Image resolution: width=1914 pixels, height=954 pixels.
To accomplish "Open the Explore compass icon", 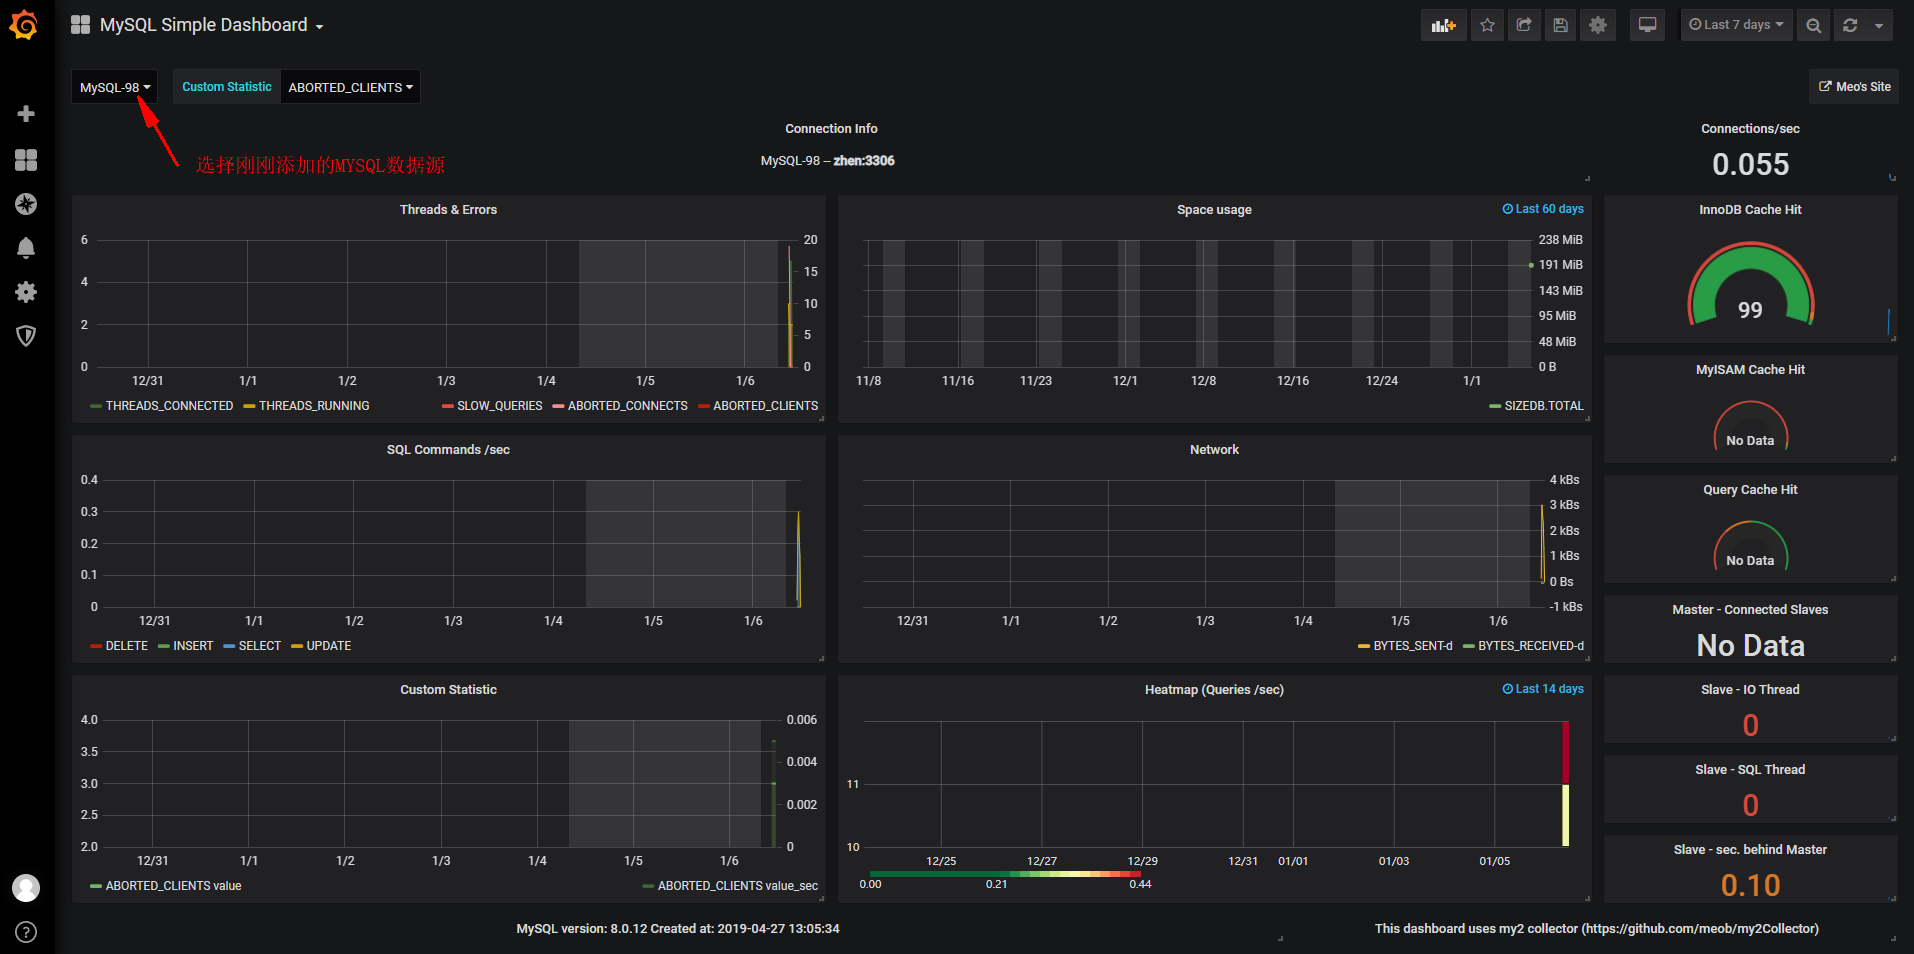I will pos(26,204).
